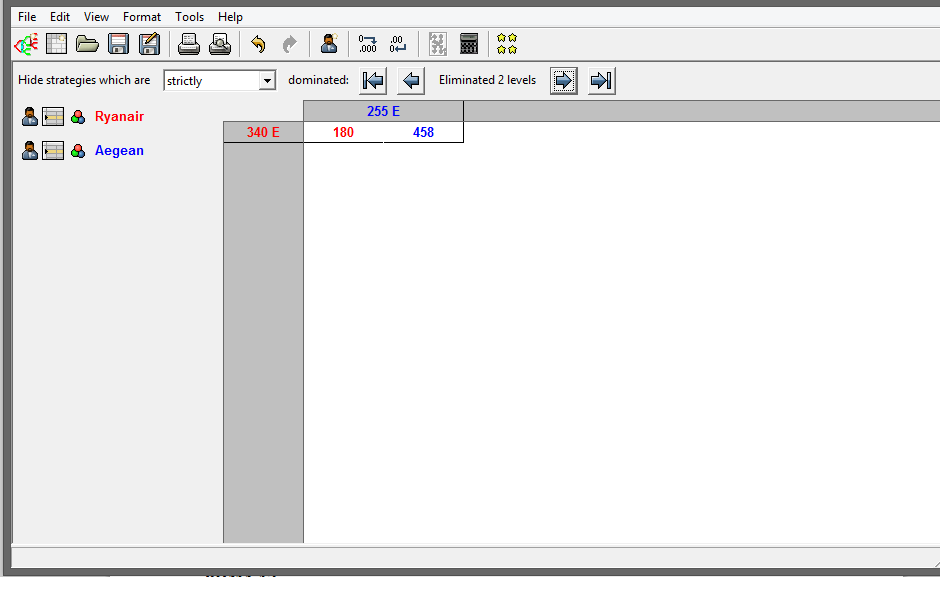This screenshot has height=596, width=940.
Task: Click the Gambit new extensive game icon
Action: (26, 44)
